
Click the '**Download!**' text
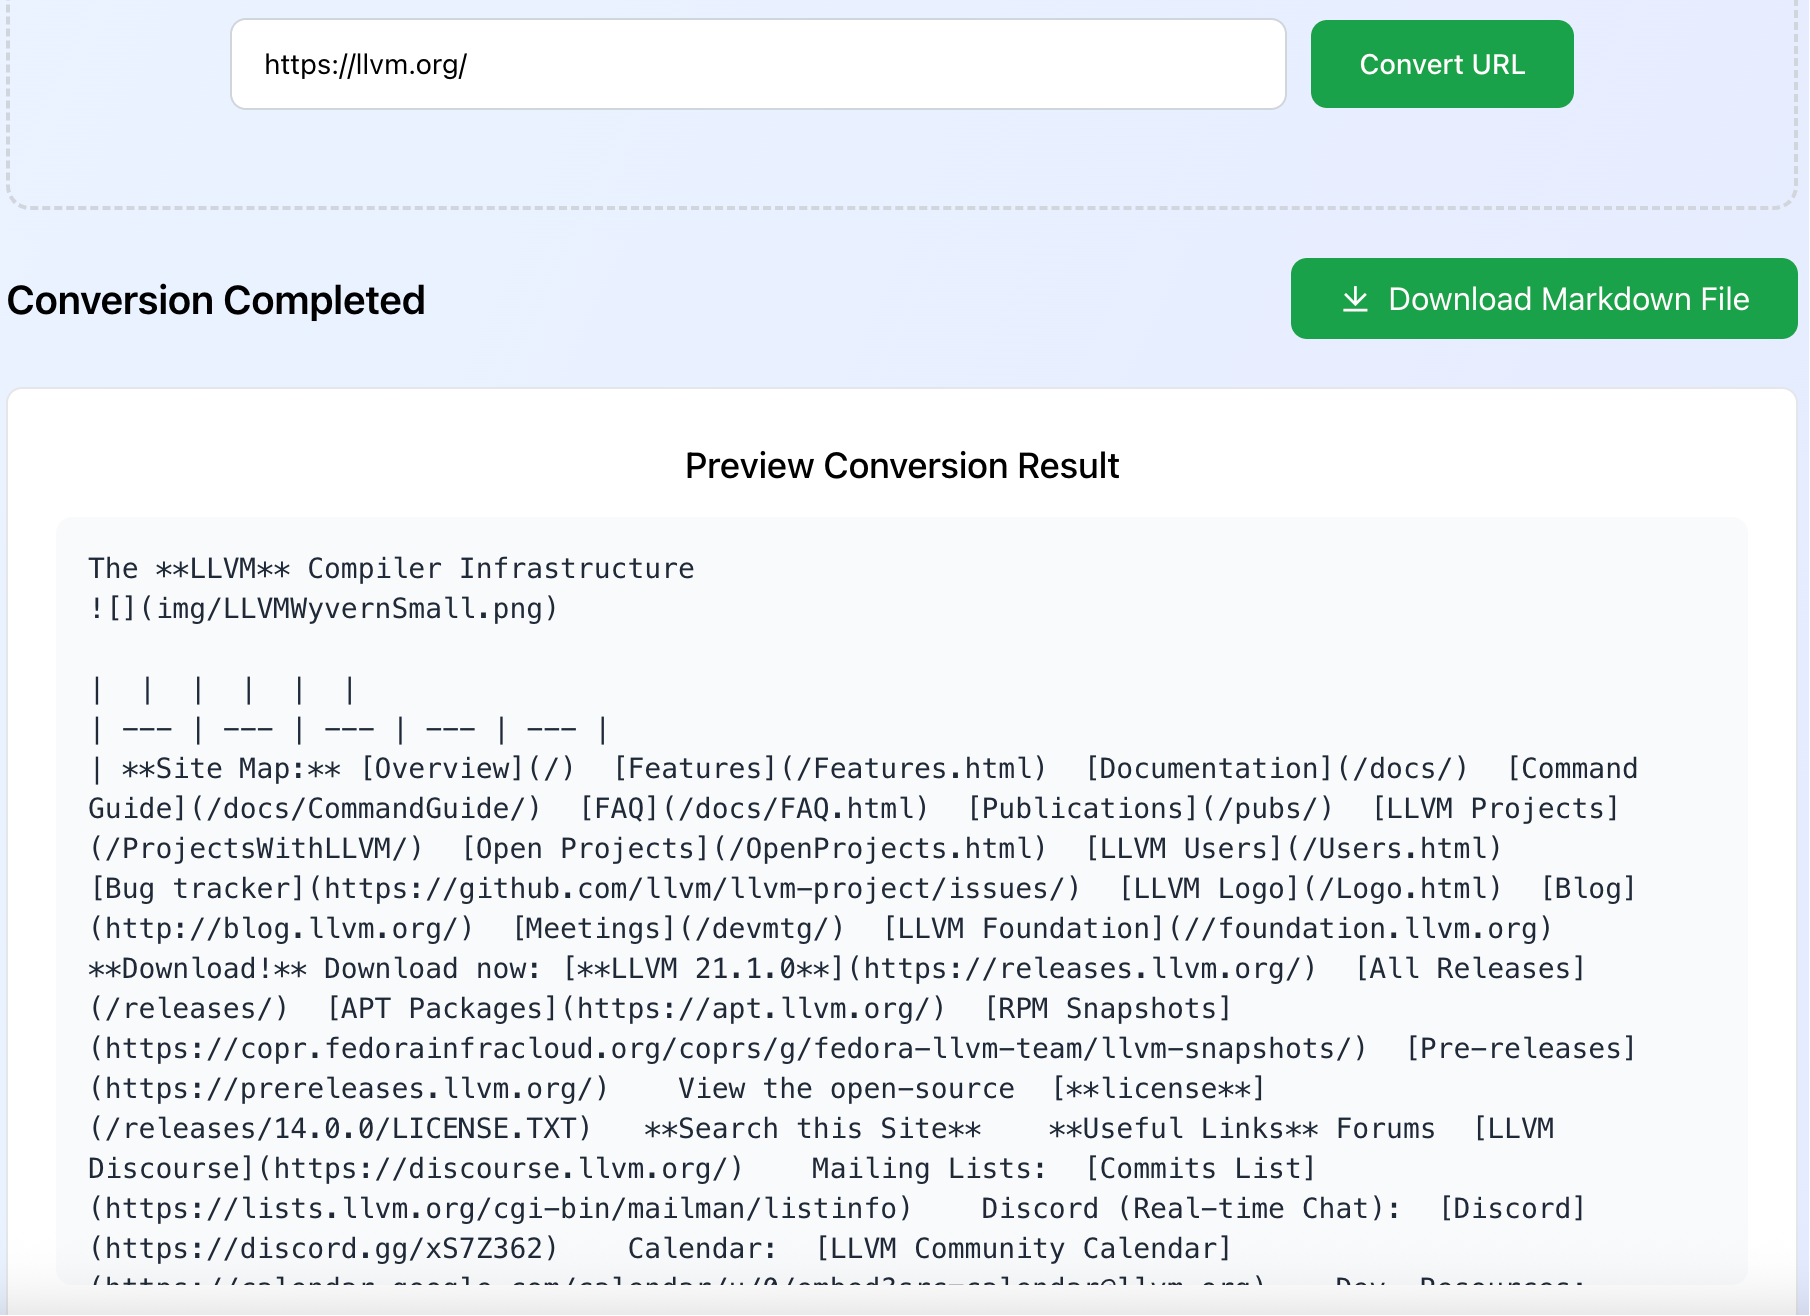198,968
